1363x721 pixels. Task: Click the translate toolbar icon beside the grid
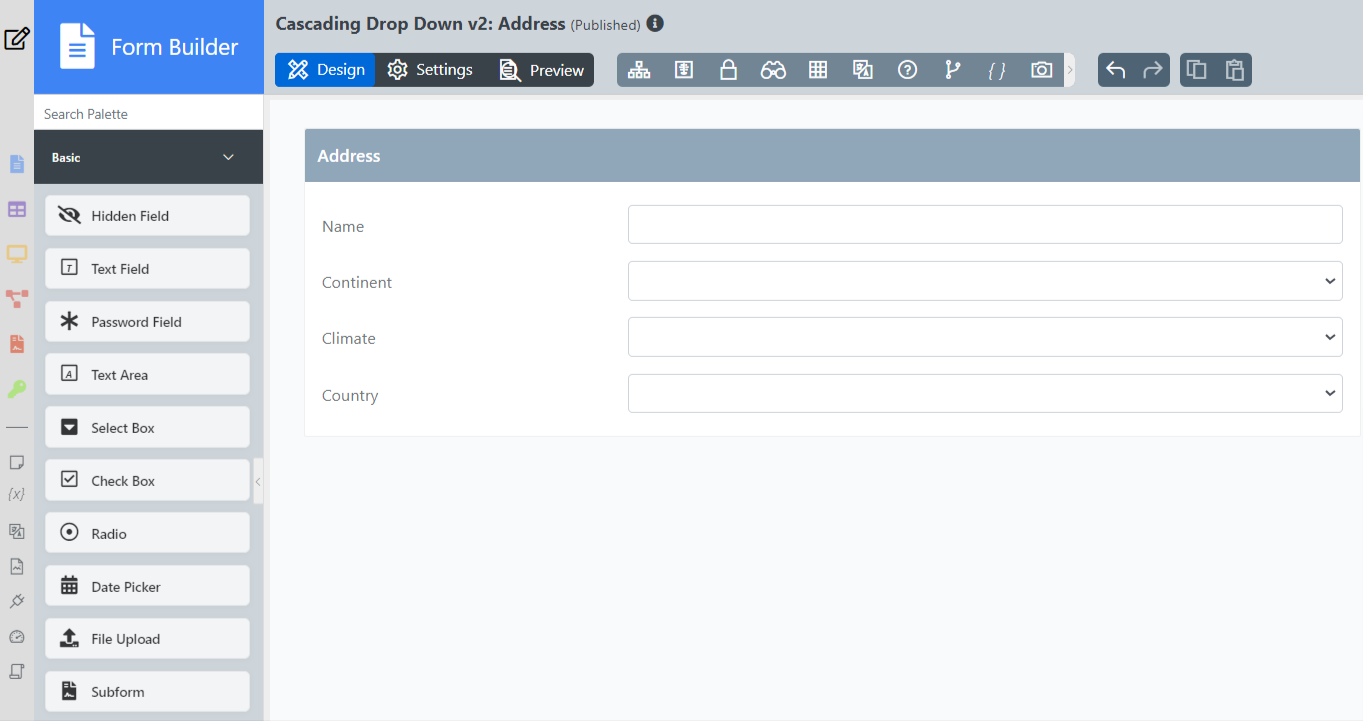(863, 70)
